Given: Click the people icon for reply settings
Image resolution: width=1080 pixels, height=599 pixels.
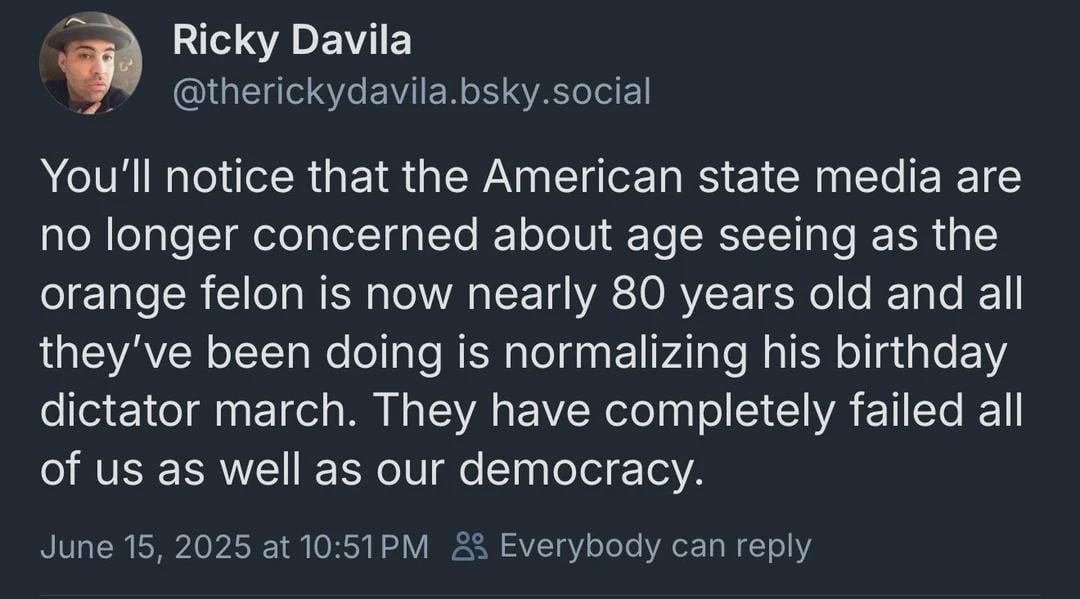Looking at the screenshot, I should (x=468, y=546).
